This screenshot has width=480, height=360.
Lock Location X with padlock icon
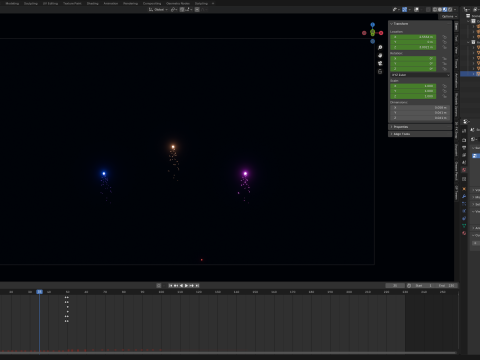(444, 37)
